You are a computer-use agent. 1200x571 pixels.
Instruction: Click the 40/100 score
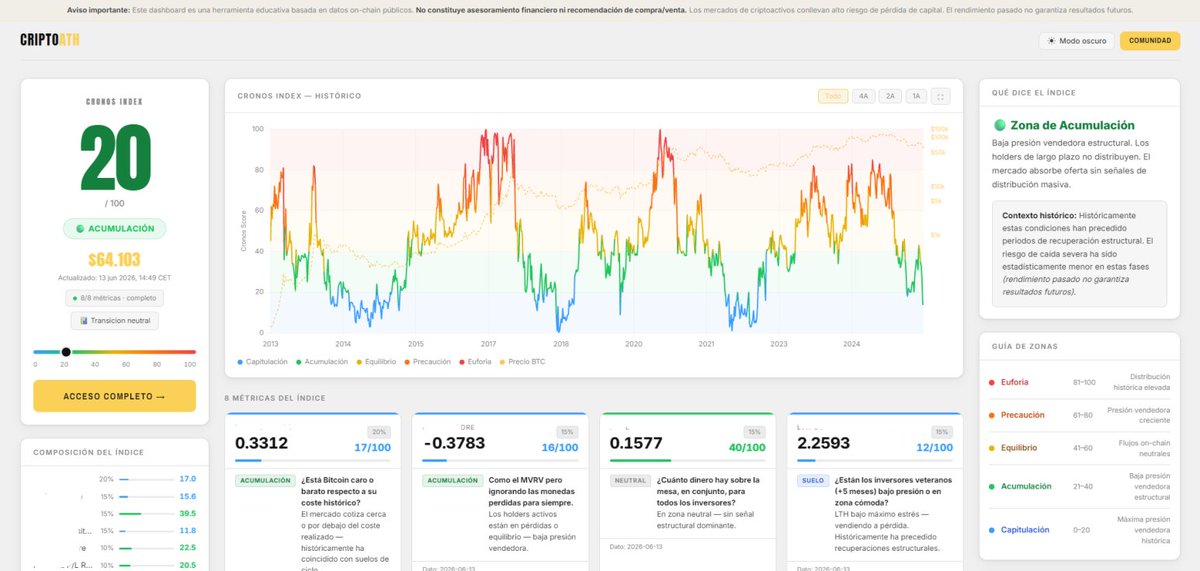748,446
